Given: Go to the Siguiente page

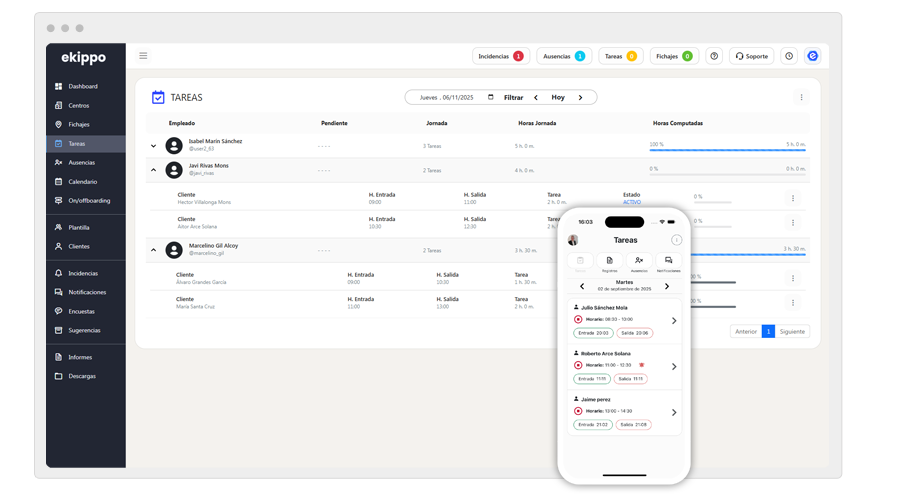Looking at the screenshot, I should pyautogui.click(x=792, y=331).
